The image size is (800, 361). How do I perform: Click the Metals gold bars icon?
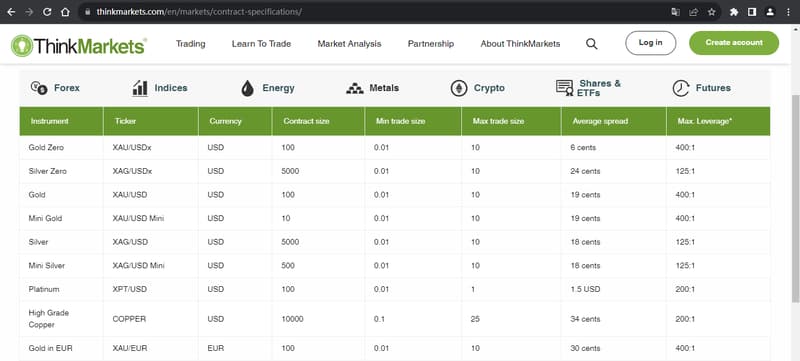(x=355, y=88)
